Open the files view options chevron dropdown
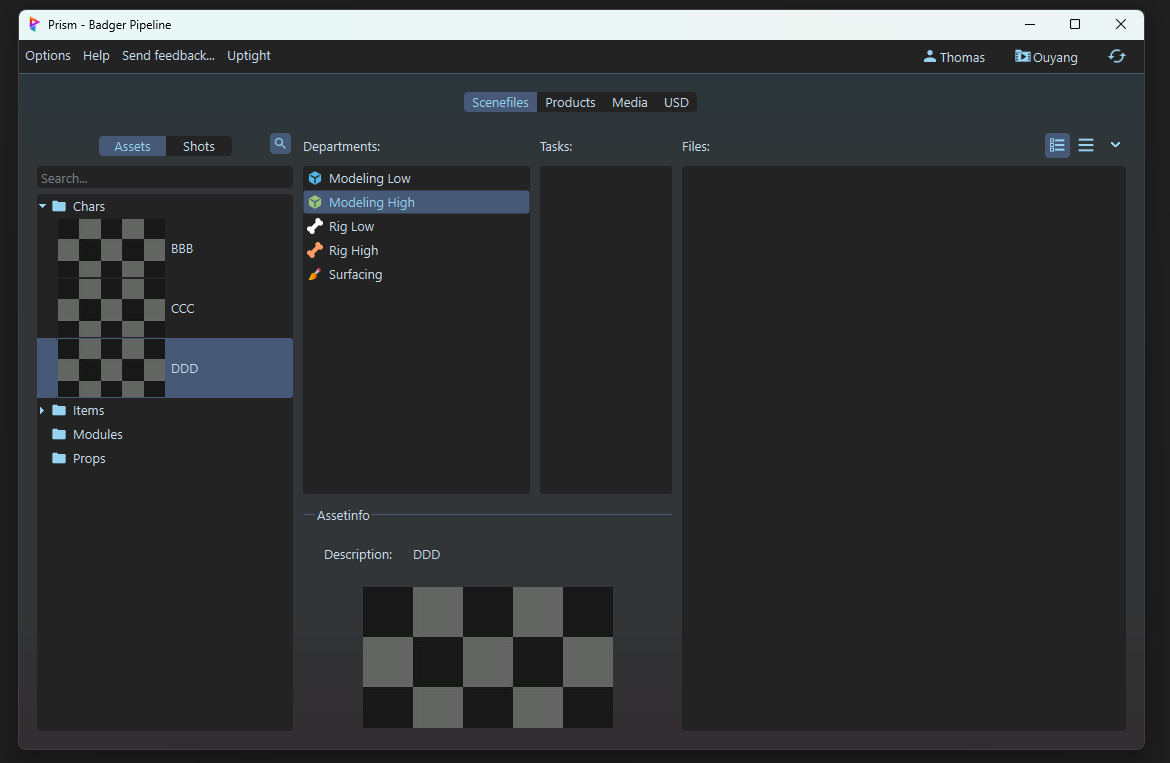The image size is (1170, 763). 1115,145
